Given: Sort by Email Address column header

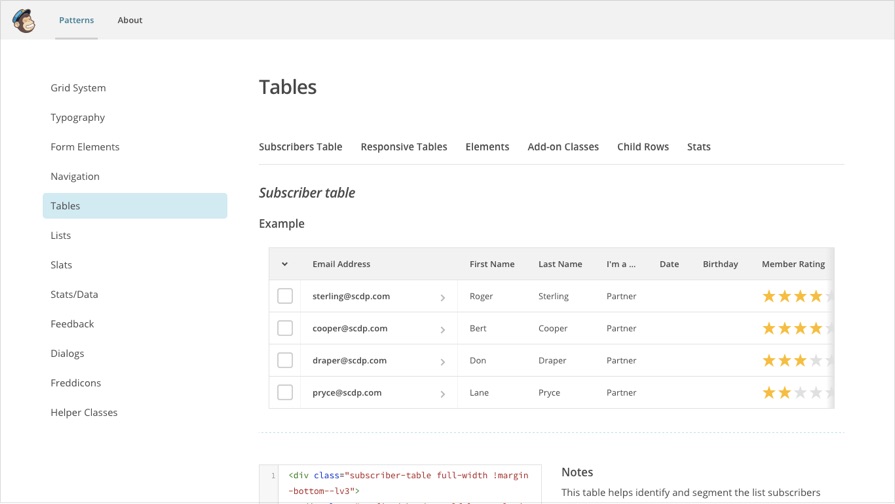Looking at the screenshot, I should (x=341, y=264).
